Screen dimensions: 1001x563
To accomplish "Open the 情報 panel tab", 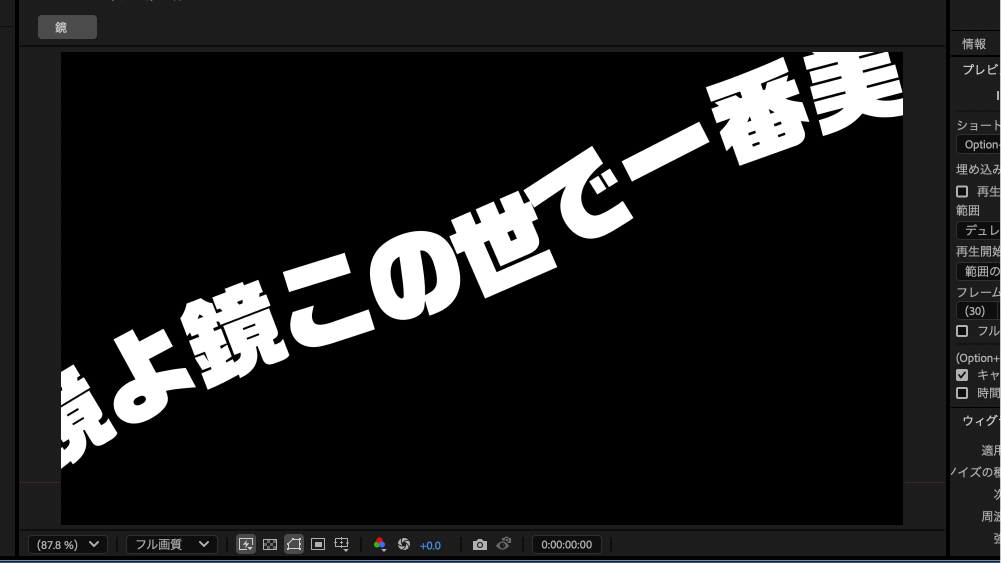I will (x=974, y=44).
